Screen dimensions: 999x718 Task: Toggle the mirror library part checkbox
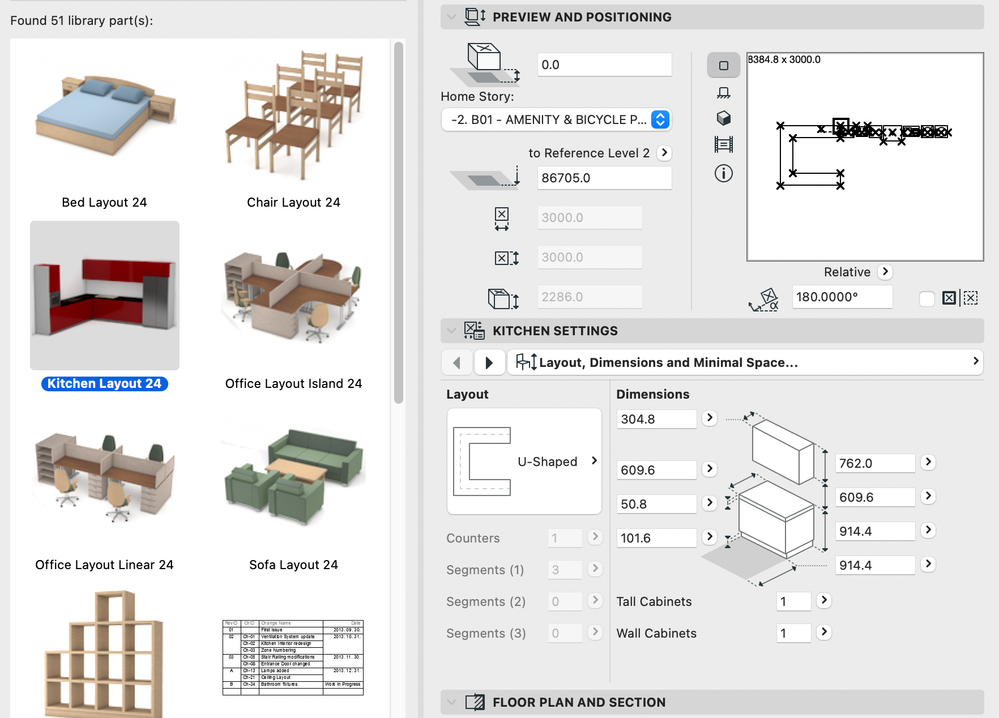[926, 298]
